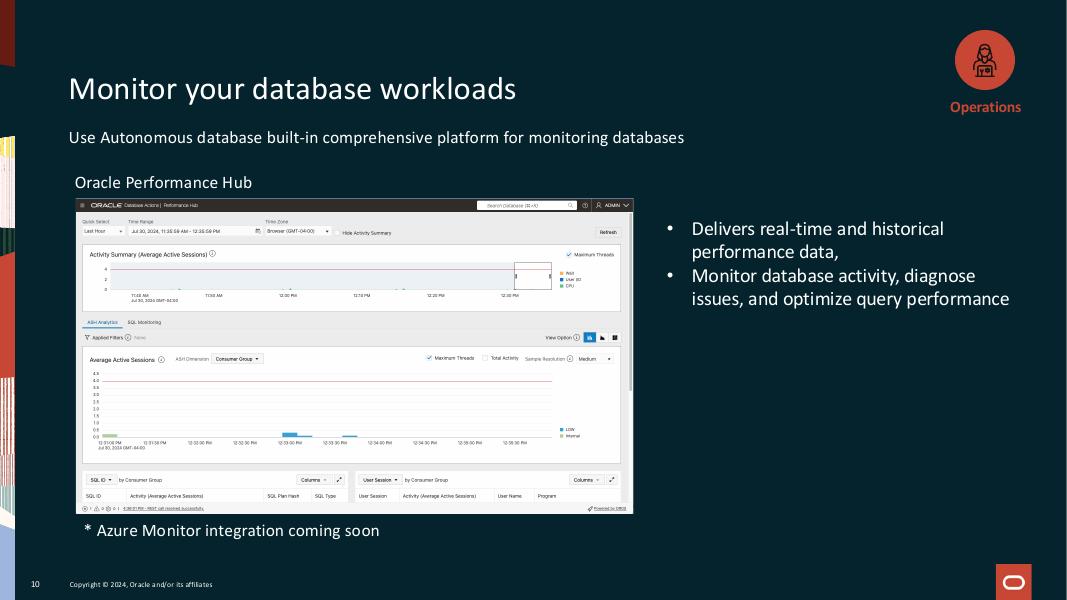Click the Operations persona icon
This screenshot has height=600, width=1067.
985,60
